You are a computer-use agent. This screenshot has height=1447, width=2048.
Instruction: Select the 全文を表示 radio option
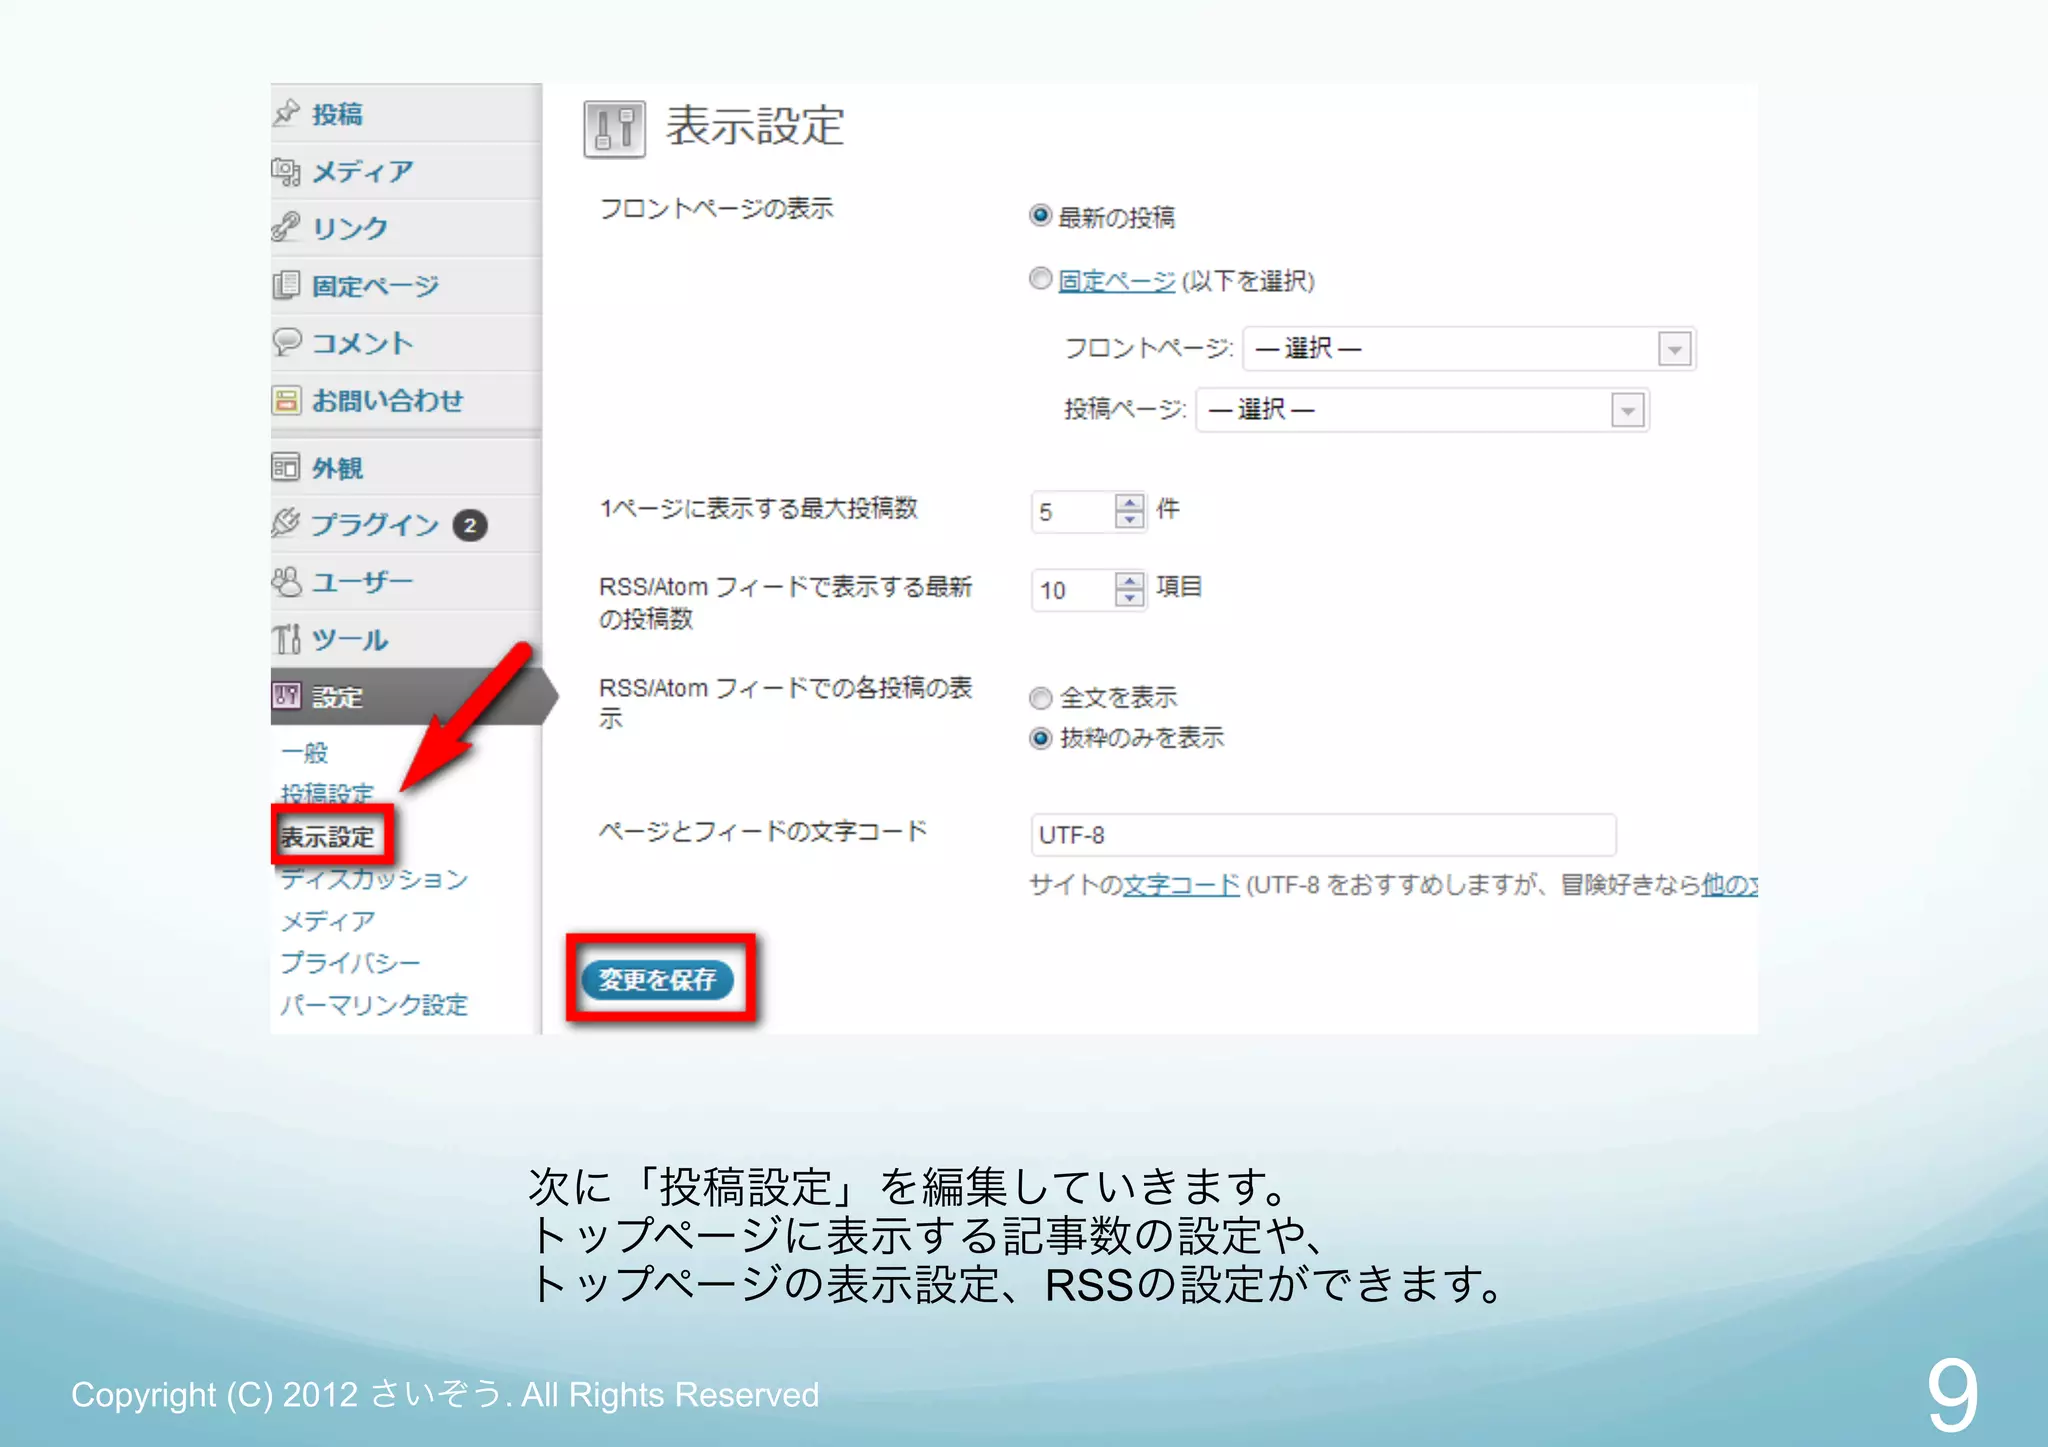(1040, 697)
